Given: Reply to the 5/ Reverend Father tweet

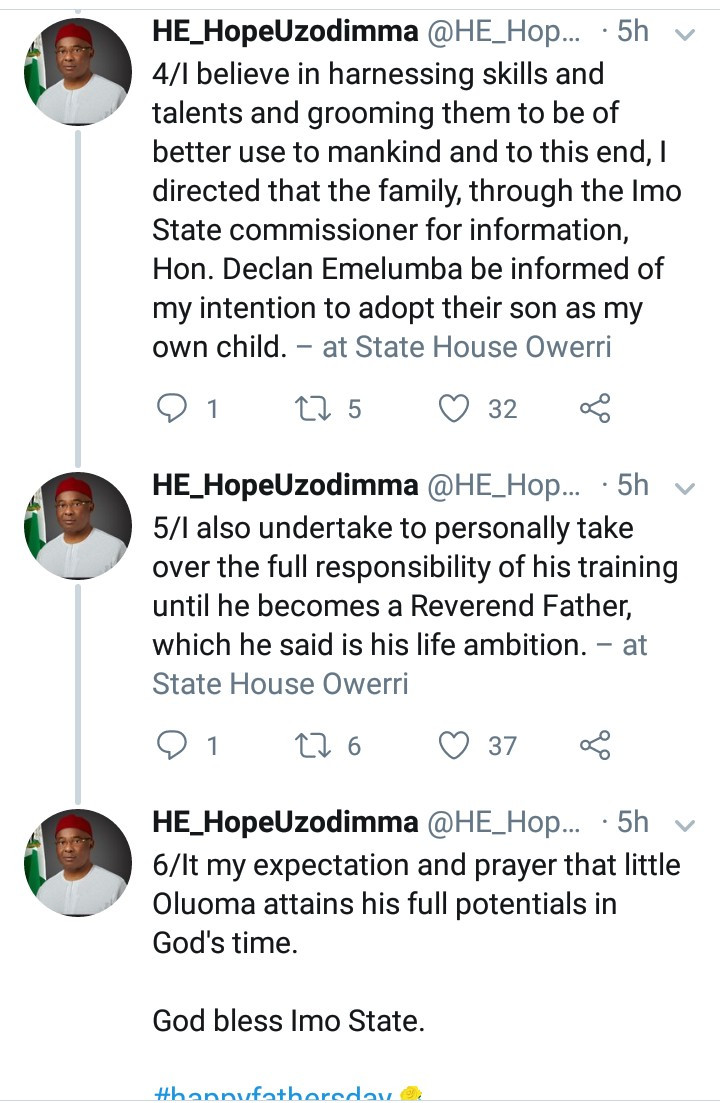Looking at the screenshot, I should click(x=174, y=745).
